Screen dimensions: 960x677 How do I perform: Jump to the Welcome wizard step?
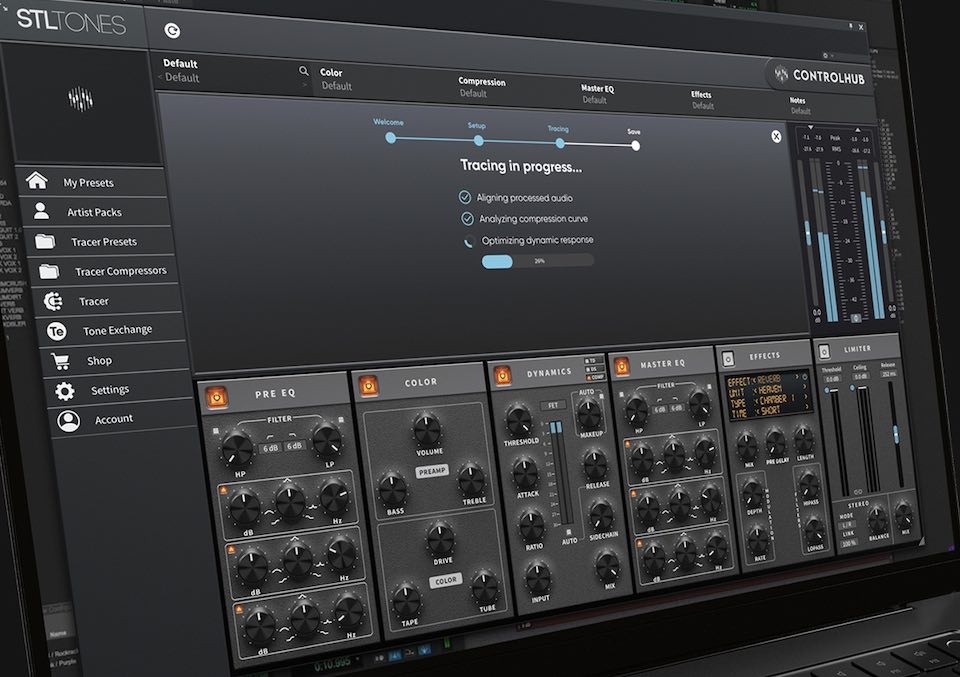click(390, 138)
